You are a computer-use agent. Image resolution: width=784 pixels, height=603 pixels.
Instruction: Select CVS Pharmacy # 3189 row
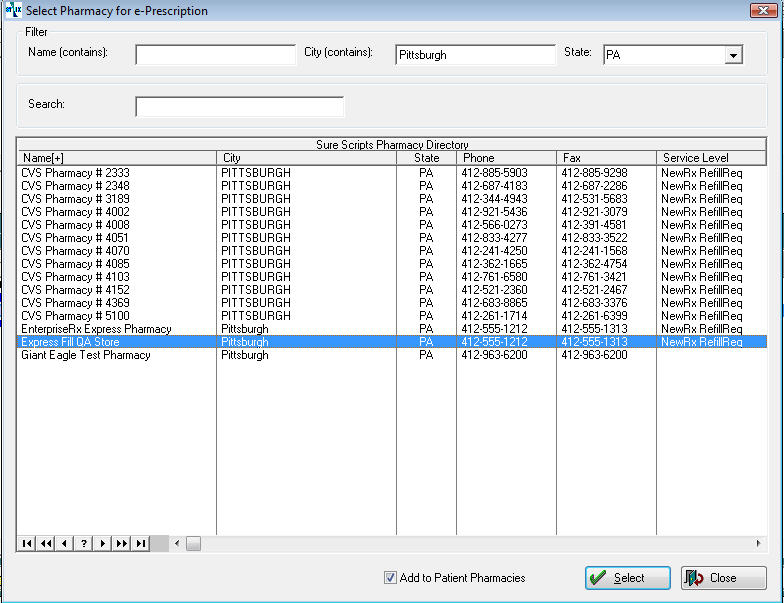click(x=392, y=199)
